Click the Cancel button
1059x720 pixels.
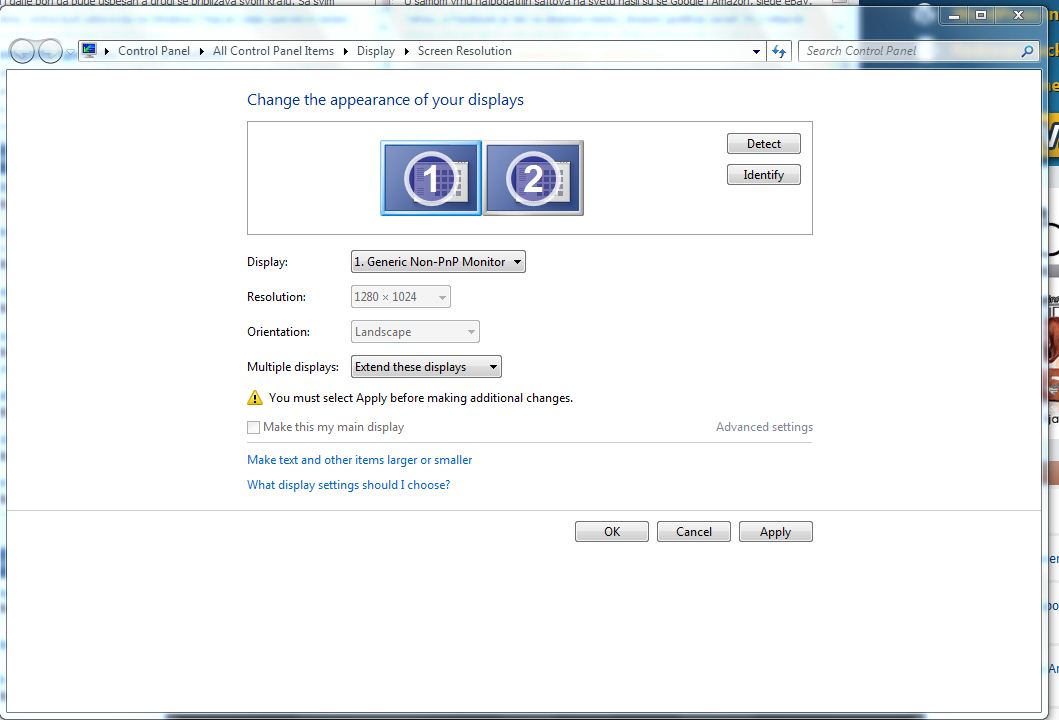click(x=694, y=532)
